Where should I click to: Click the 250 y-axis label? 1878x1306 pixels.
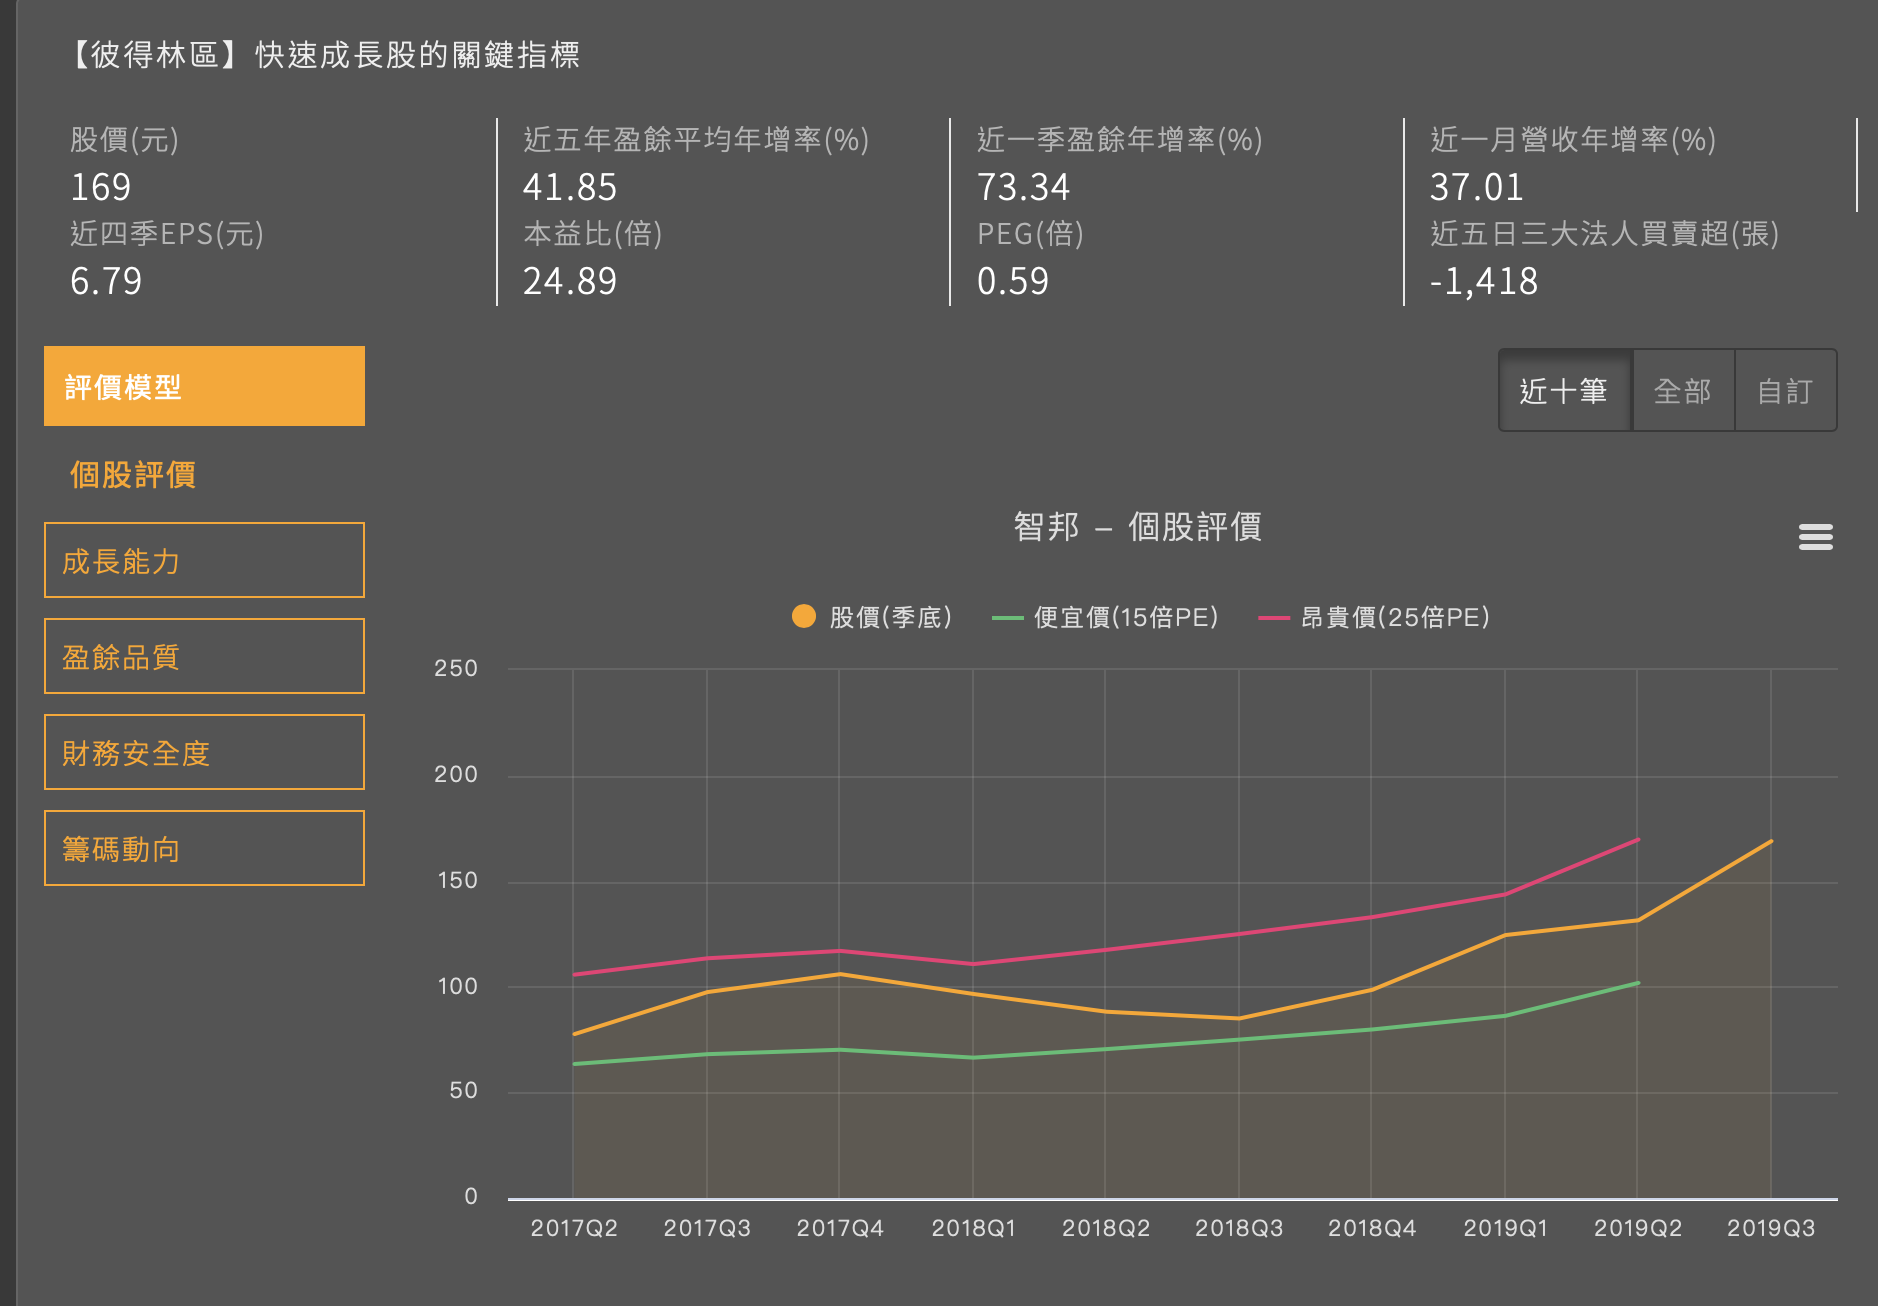(x=456, y=668)
